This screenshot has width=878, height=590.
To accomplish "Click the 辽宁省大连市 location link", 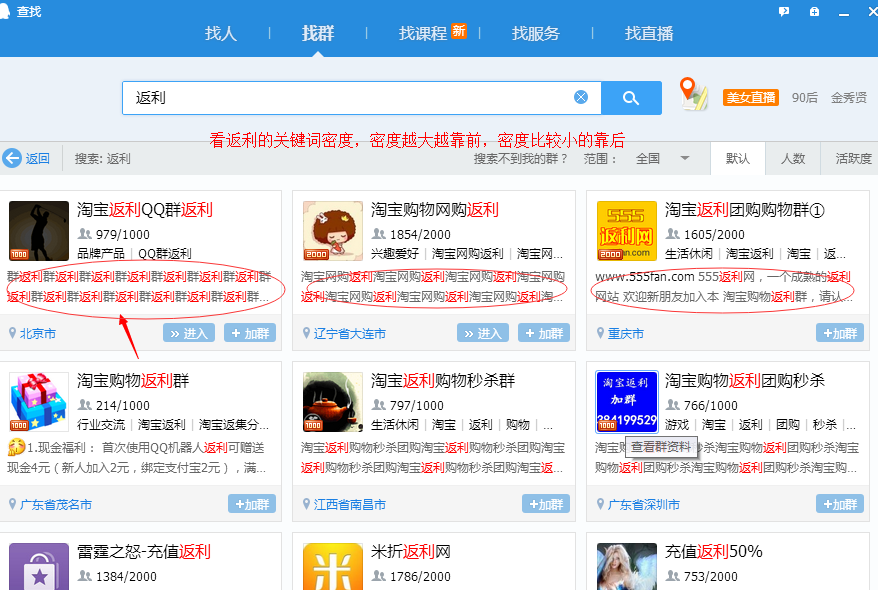I will tap(349, 334).
